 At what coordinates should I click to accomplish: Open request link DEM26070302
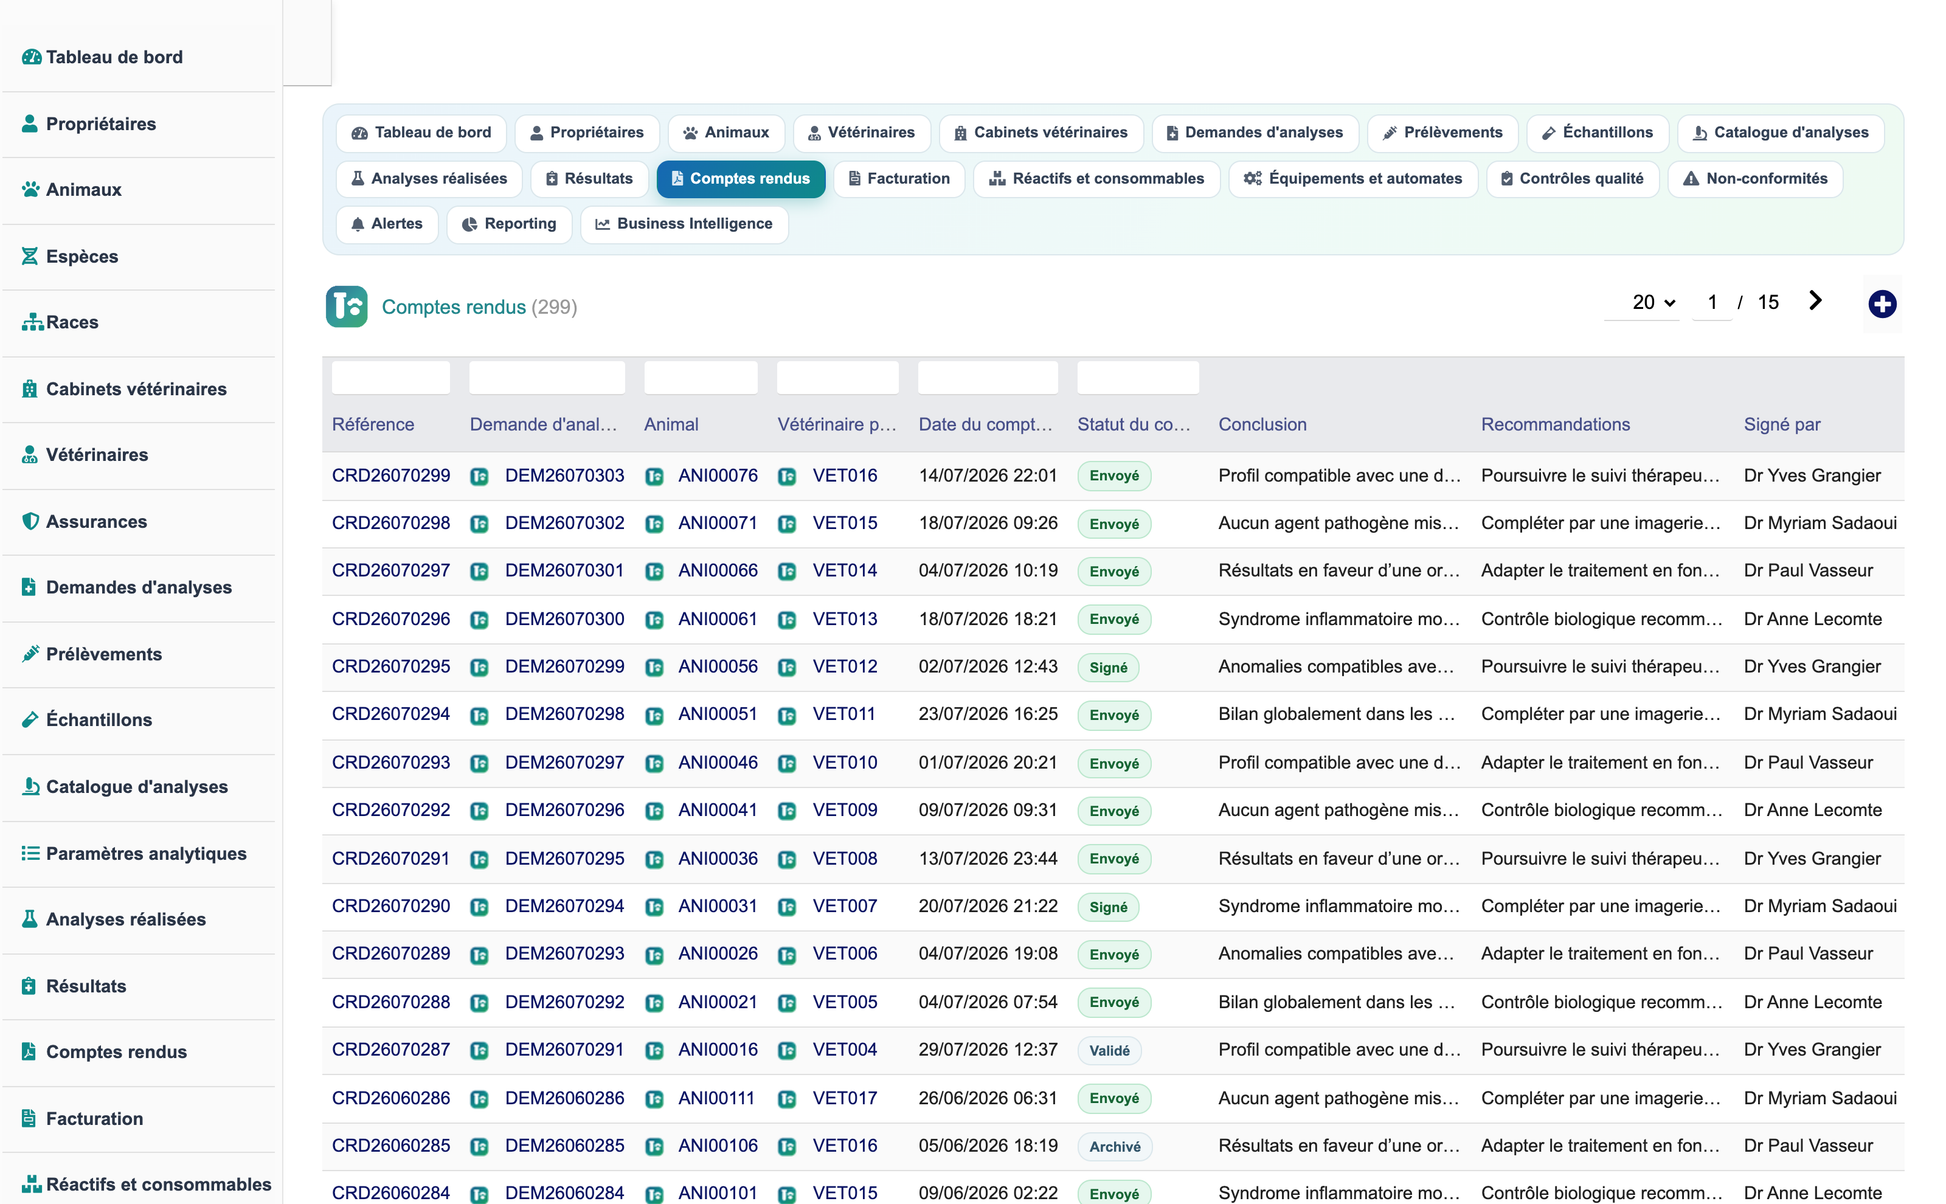click(564, 523)
